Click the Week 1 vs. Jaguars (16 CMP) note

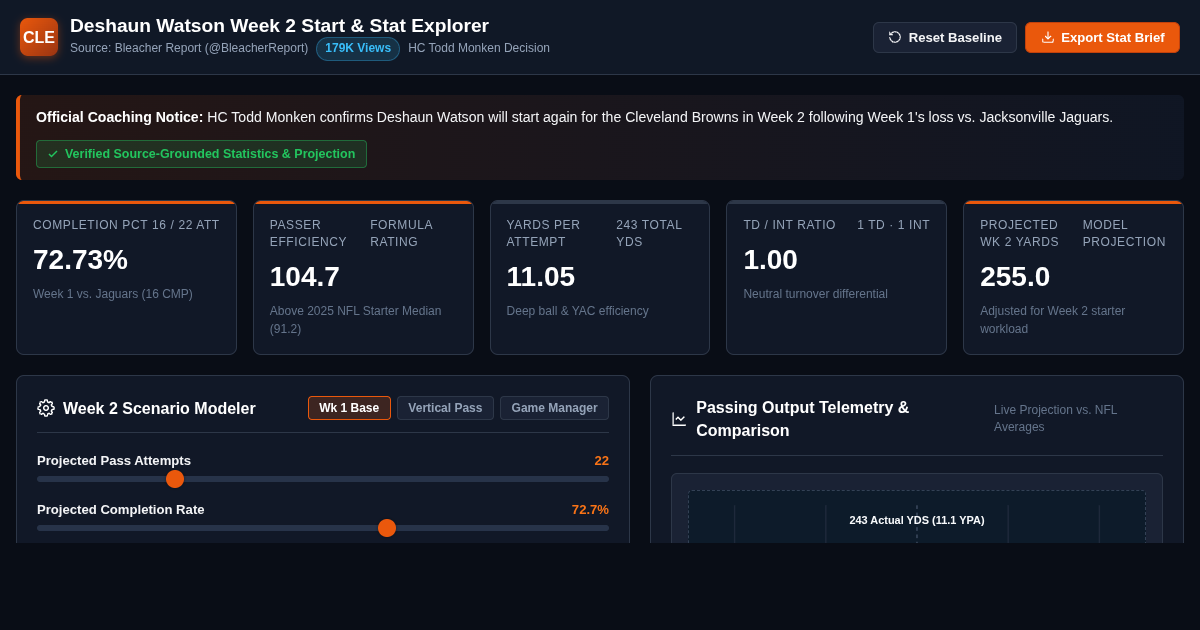point(113,294)
